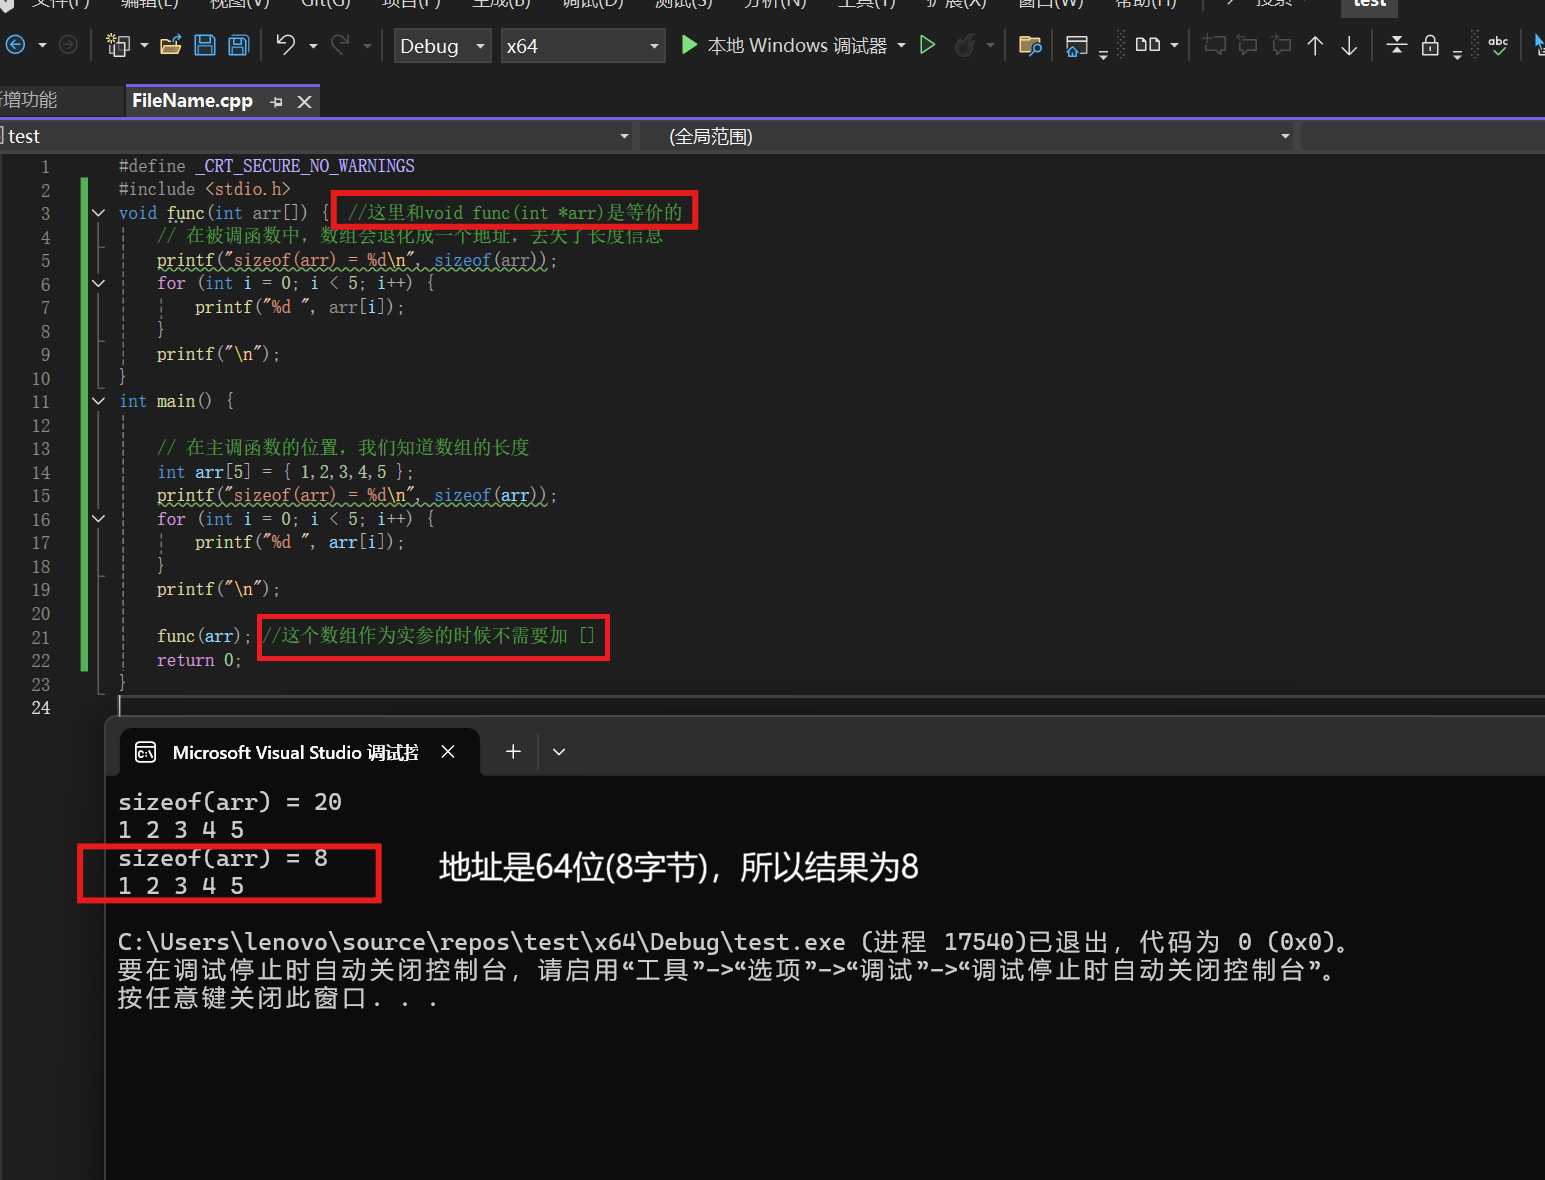Image resolution: width=1545 pixels, height=1180 pixels.
Task: Collapse the func function code region
Action: point(97,212)
